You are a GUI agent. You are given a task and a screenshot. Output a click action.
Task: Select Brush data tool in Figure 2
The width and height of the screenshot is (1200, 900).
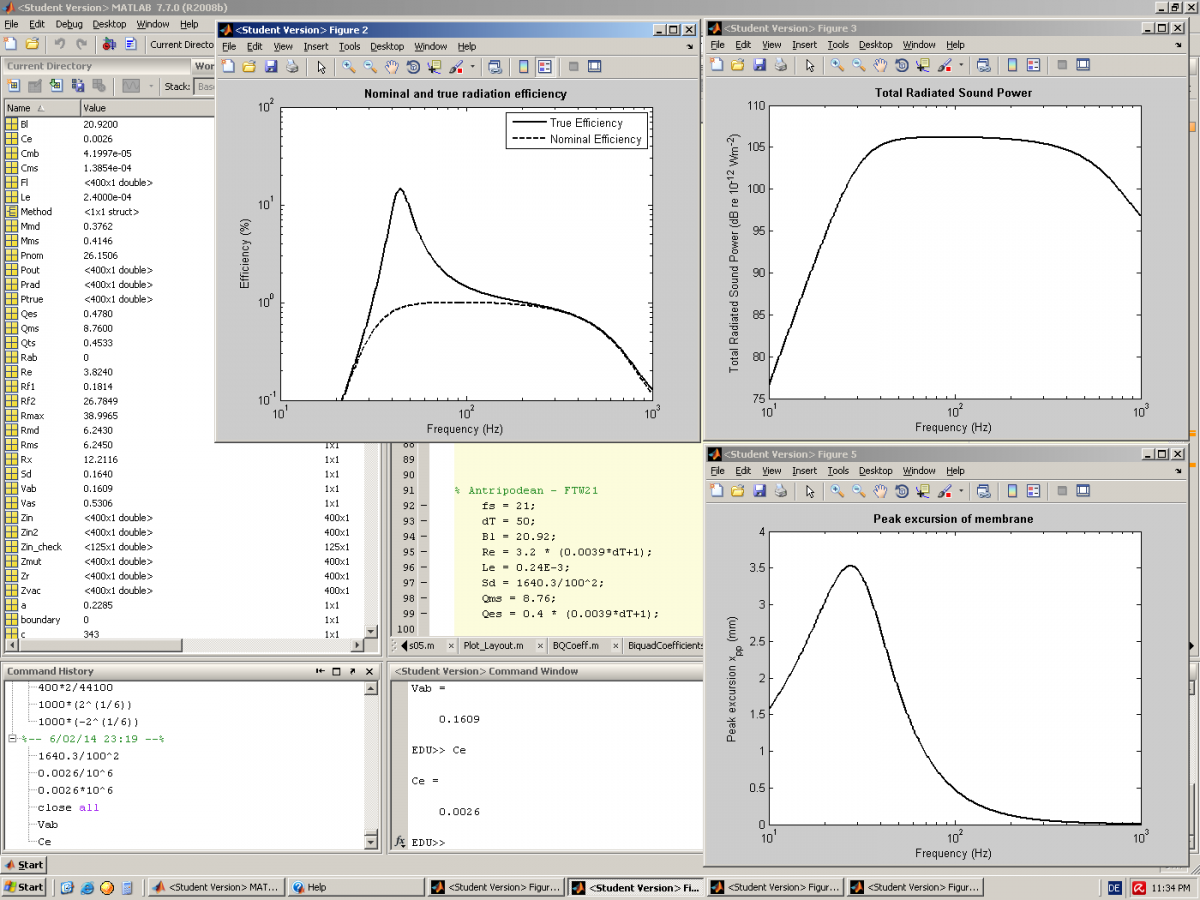pyautogui.click(x=455, y=67)
